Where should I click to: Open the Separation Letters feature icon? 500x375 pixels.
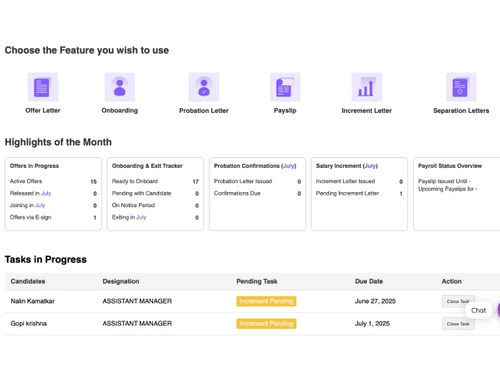pyautogui.click(x=461, y=87)
